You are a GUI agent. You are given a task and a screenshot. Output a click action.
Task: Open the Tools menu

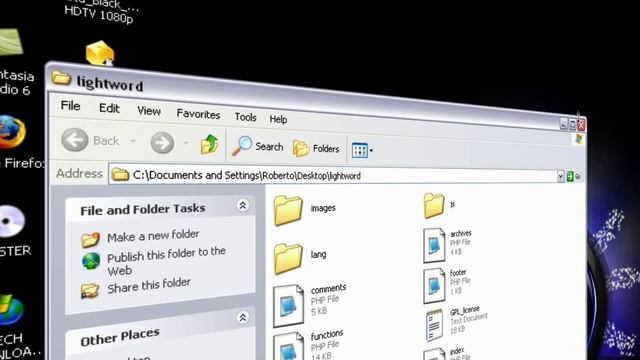coord(245,117)
